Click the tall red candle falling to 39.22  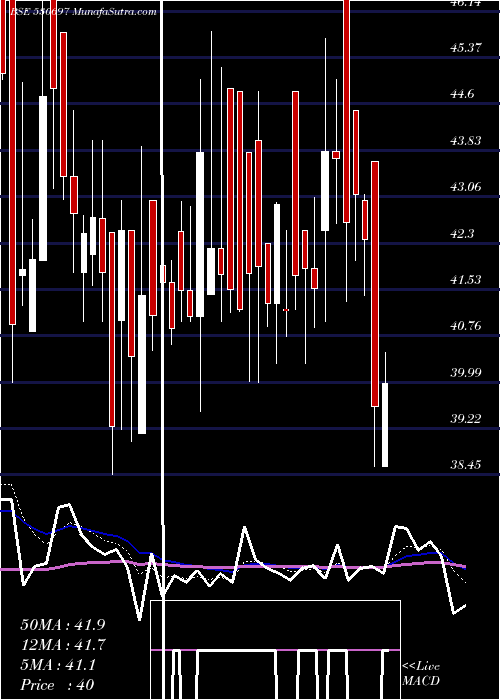coord(112,329)
